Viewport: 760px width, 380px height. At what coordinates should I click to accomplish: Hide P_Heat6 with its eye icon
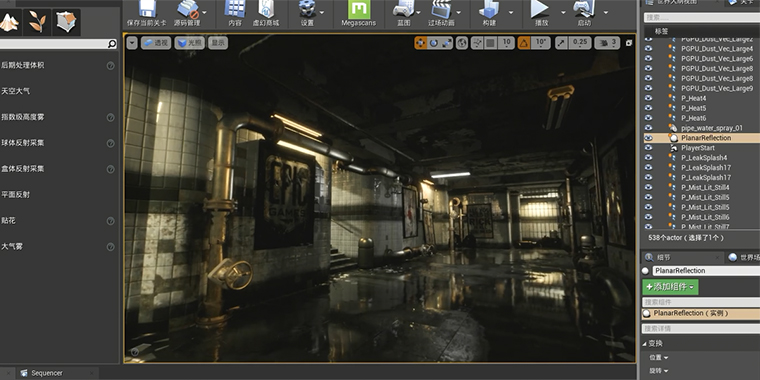pos(649,118)
